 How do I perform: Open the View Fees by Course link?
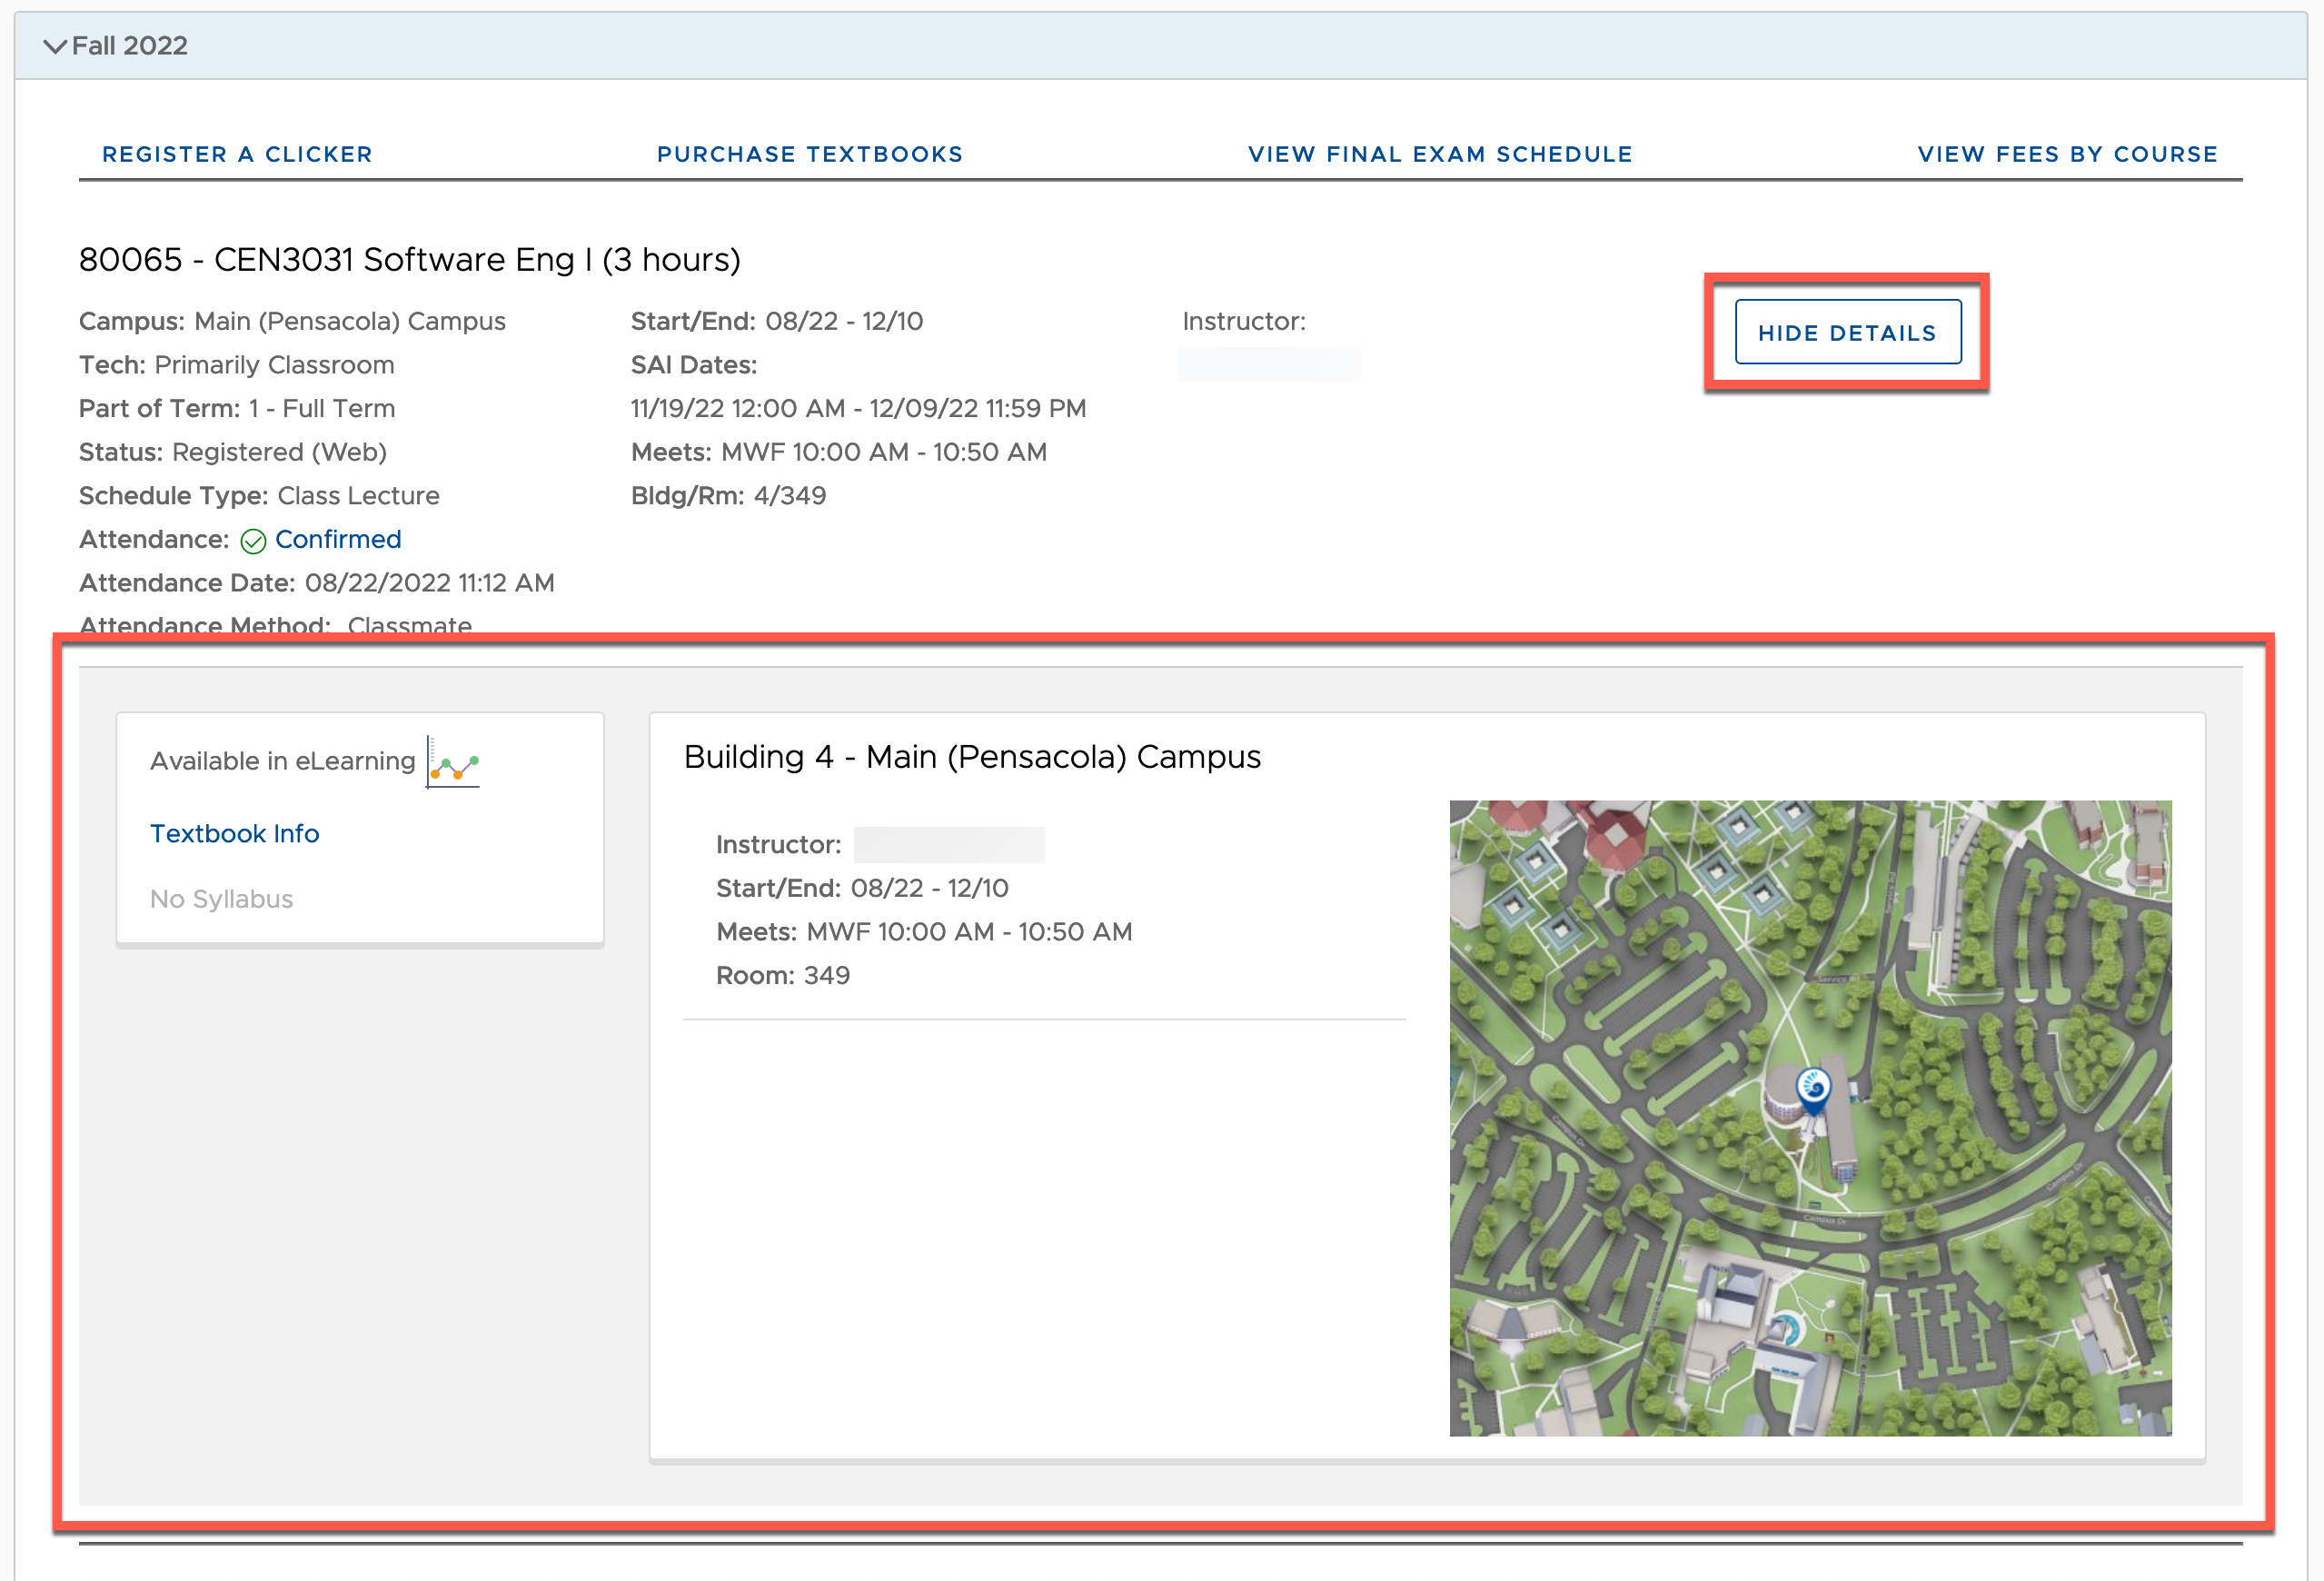[2067, 154]
